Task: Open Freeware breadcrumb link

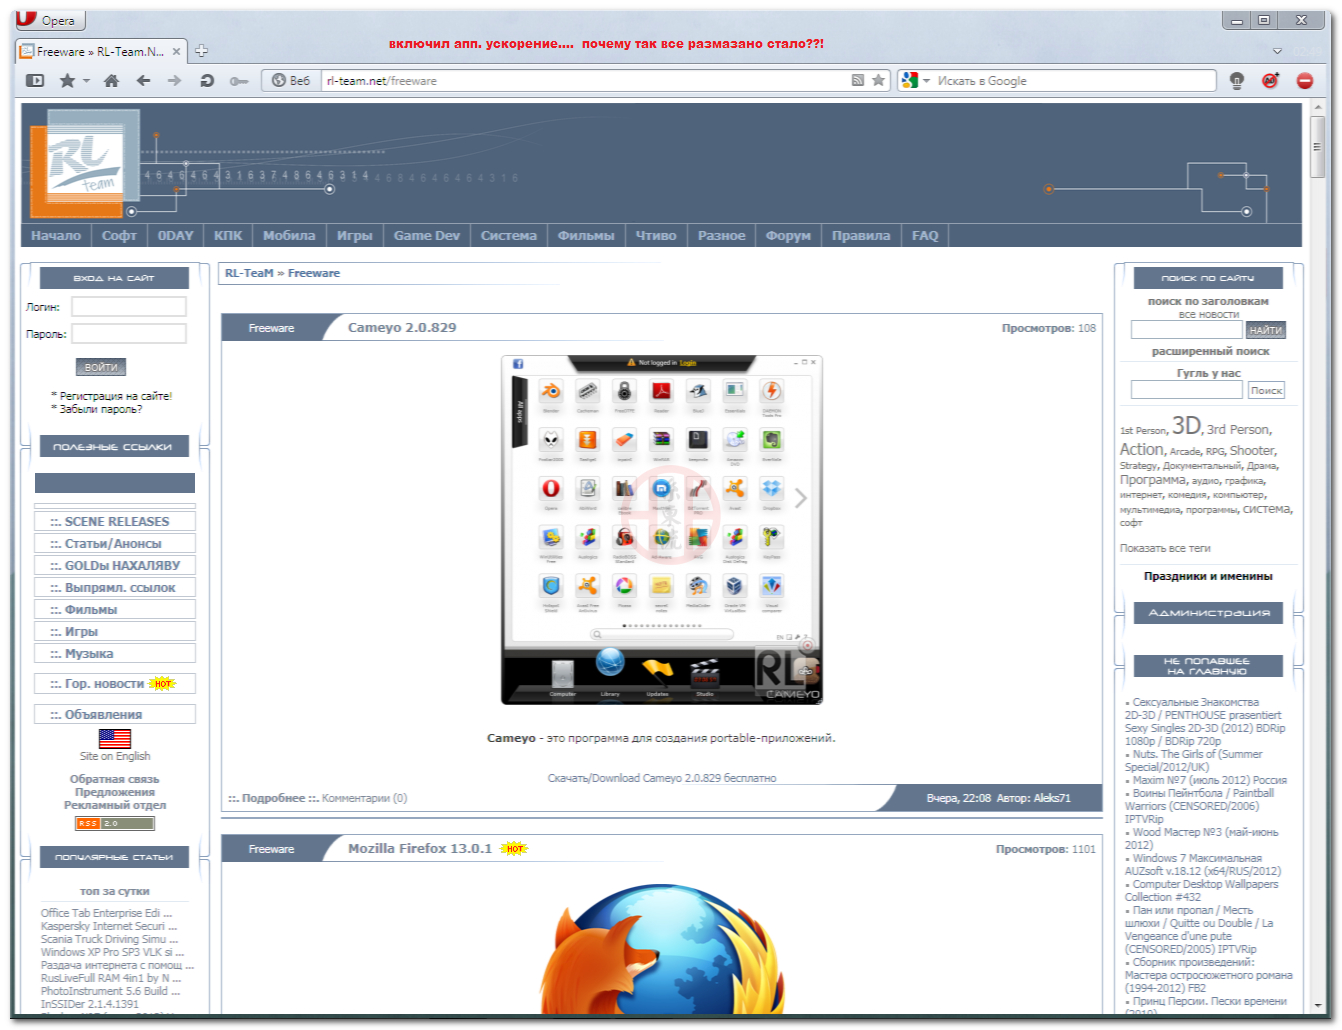Action: (x=314, y=273)
